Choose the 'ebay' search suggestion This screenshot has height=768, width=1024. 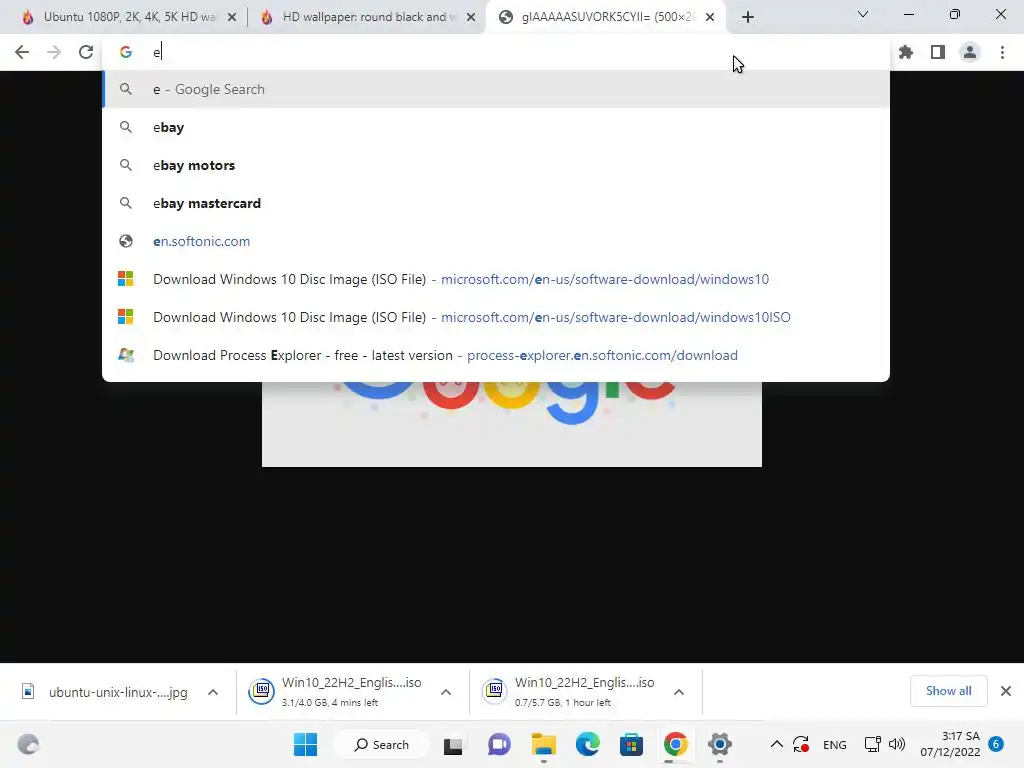(496, 127)
